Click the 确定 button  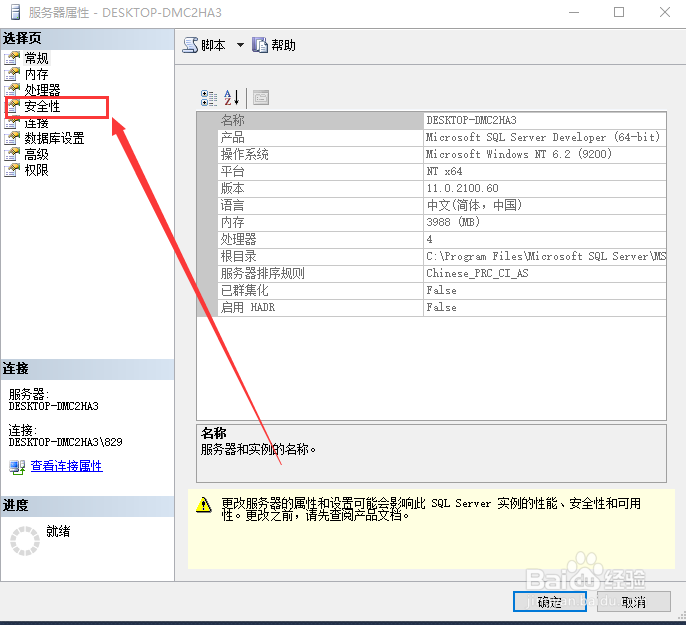pyautogui.click(x=550, y=602)
